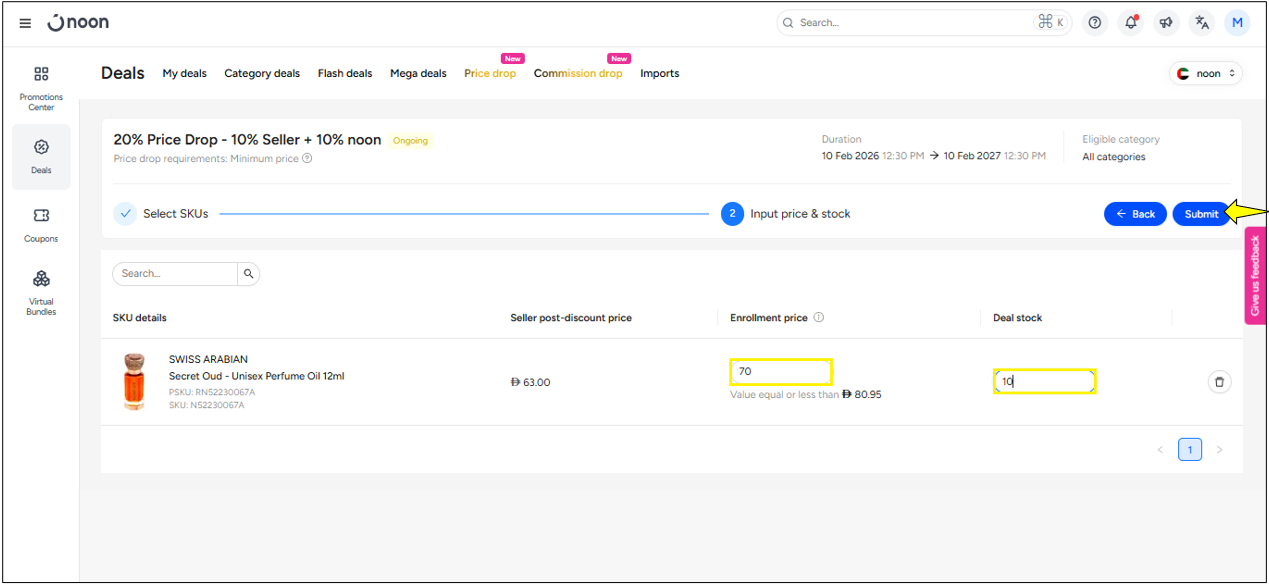Switch to the Flash deals tab
Screen dimensions: 1269x586
(x=345, y=73)
